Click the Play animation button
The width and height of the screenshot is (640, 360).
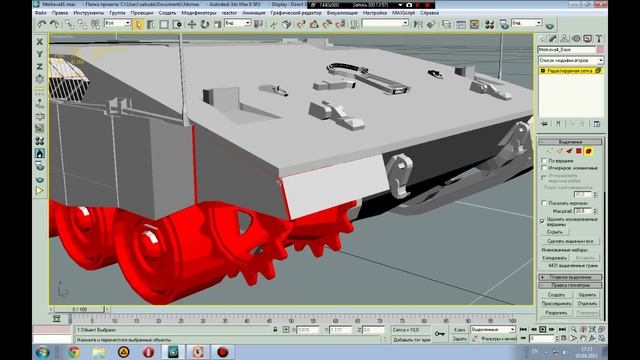point(542,329)
